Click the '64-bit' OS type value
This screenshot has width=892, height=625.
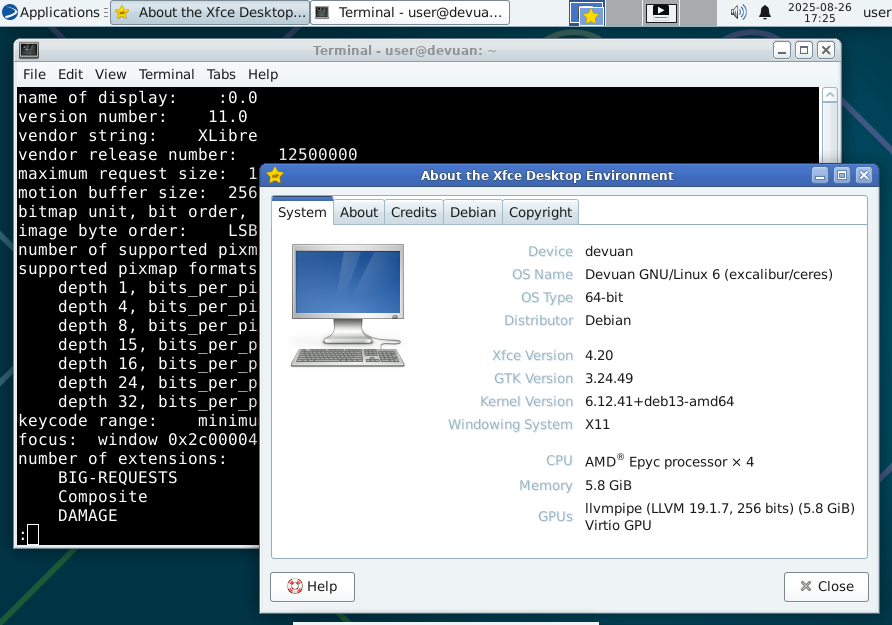click(x=604, y=297)
